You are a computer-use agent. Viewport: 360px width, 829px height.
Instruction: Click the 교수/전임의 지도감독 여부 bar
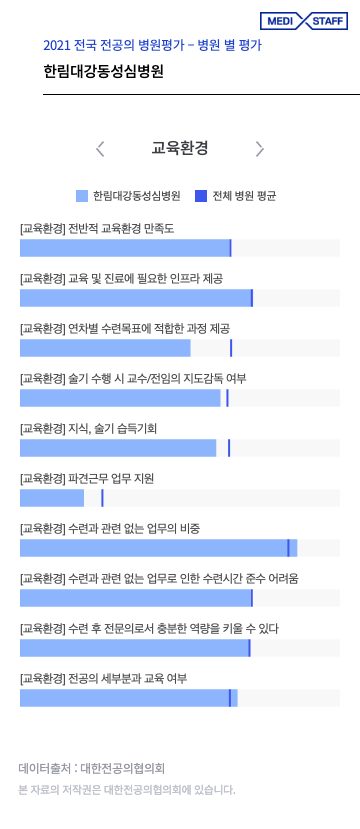[180, 398]
